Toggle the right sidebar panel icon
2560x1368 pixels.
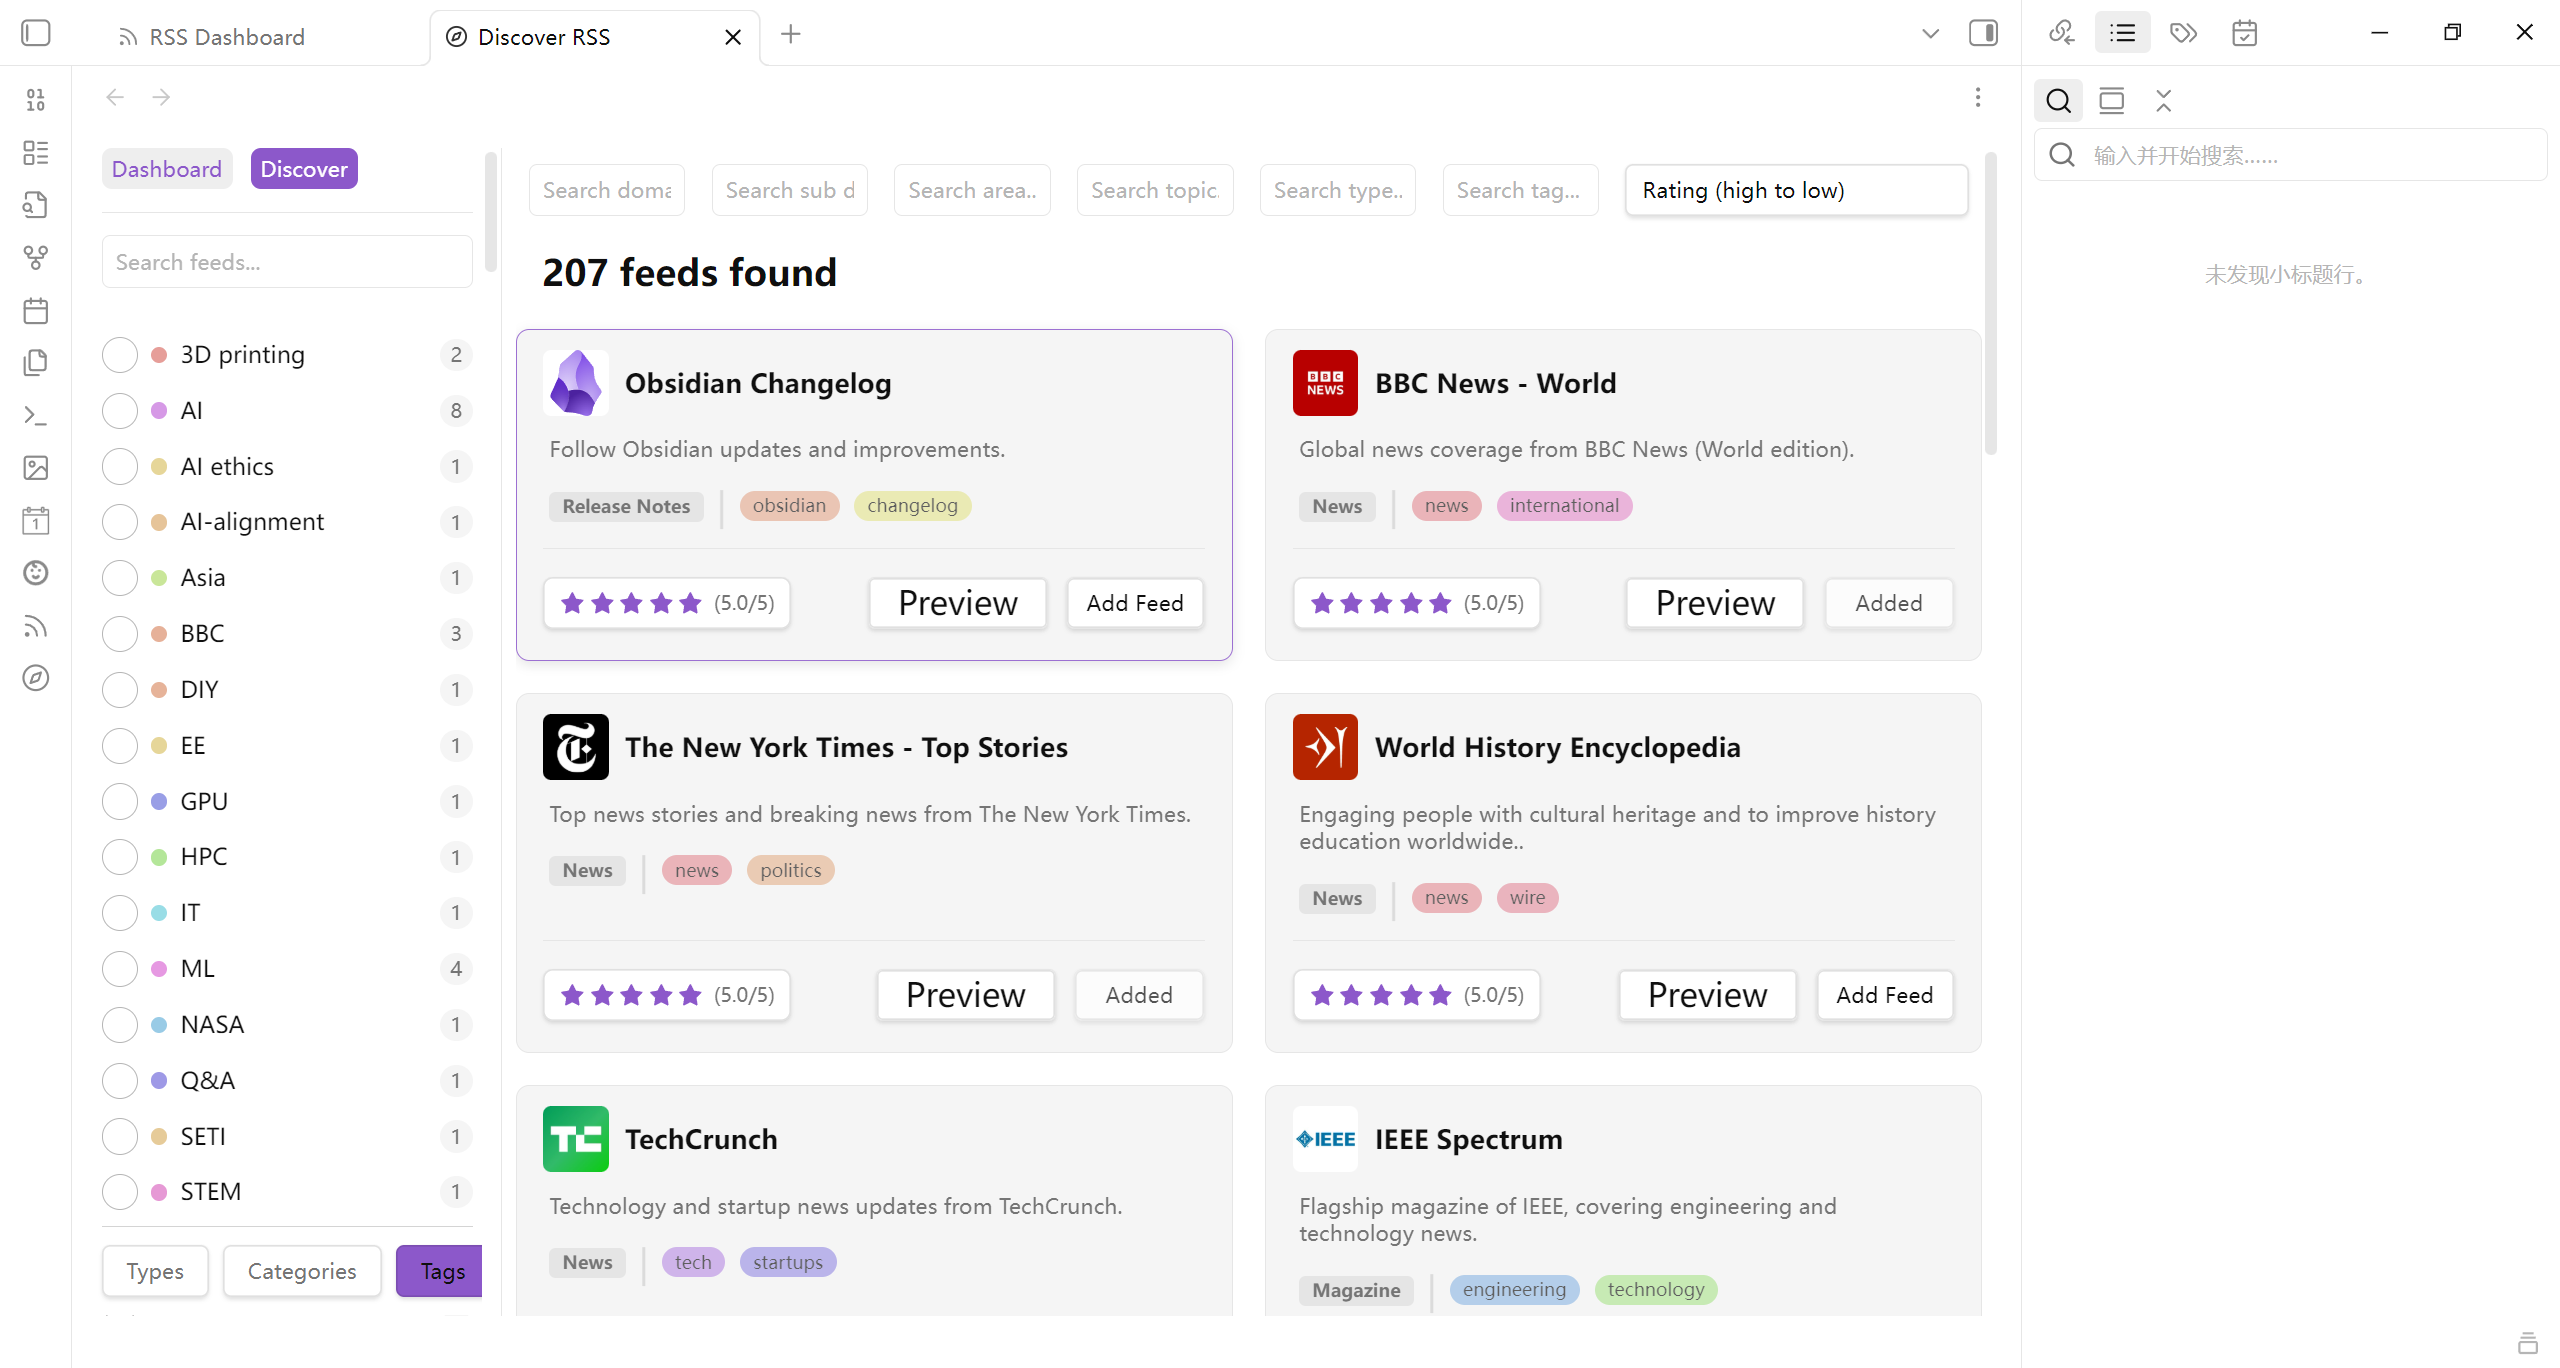[x=1983, y=33]
